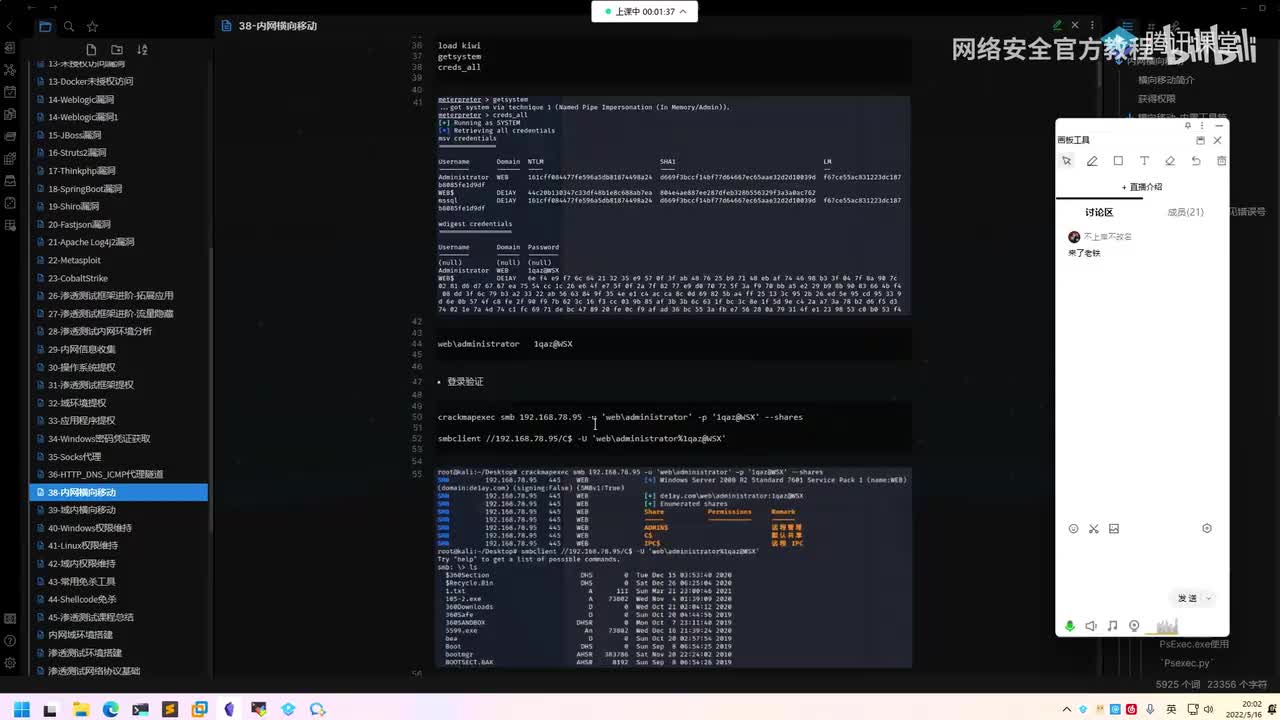Select the rectangle shape tool
Image resolution: width=1280 pixels, height=720 pixels.
pyautogui.click(x=1118, y=161)
